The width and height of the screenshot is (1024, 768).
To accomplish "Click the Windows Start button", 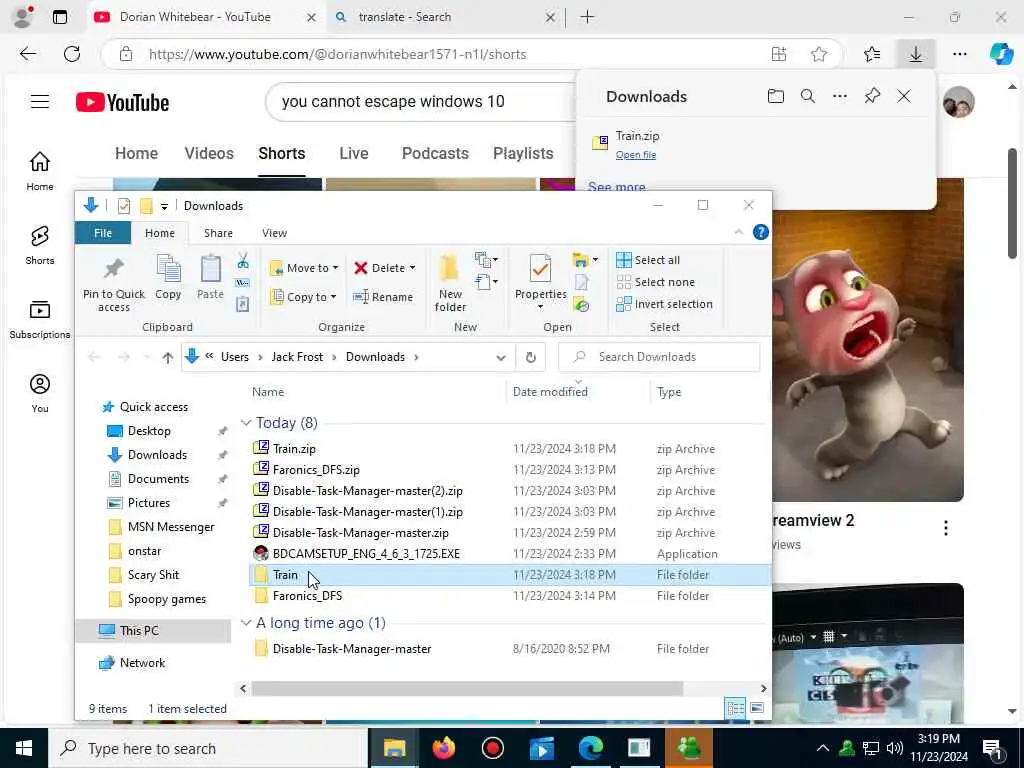I will (24, 748).
